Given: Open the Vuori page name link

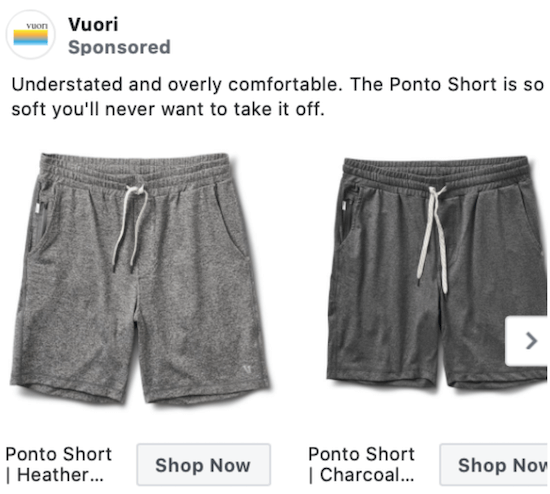Looking at the screenshot, I should pyautogui.click(x=93, y=25).
